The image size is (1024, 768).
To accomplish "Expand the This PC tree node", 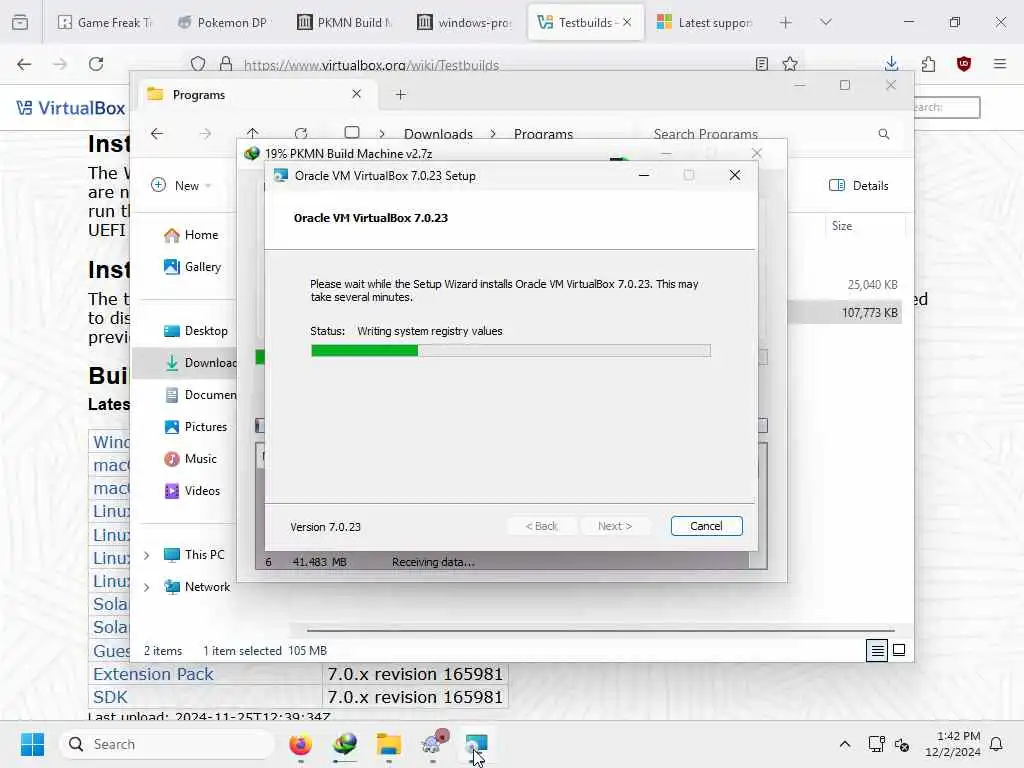I will [x=146, y=555].
